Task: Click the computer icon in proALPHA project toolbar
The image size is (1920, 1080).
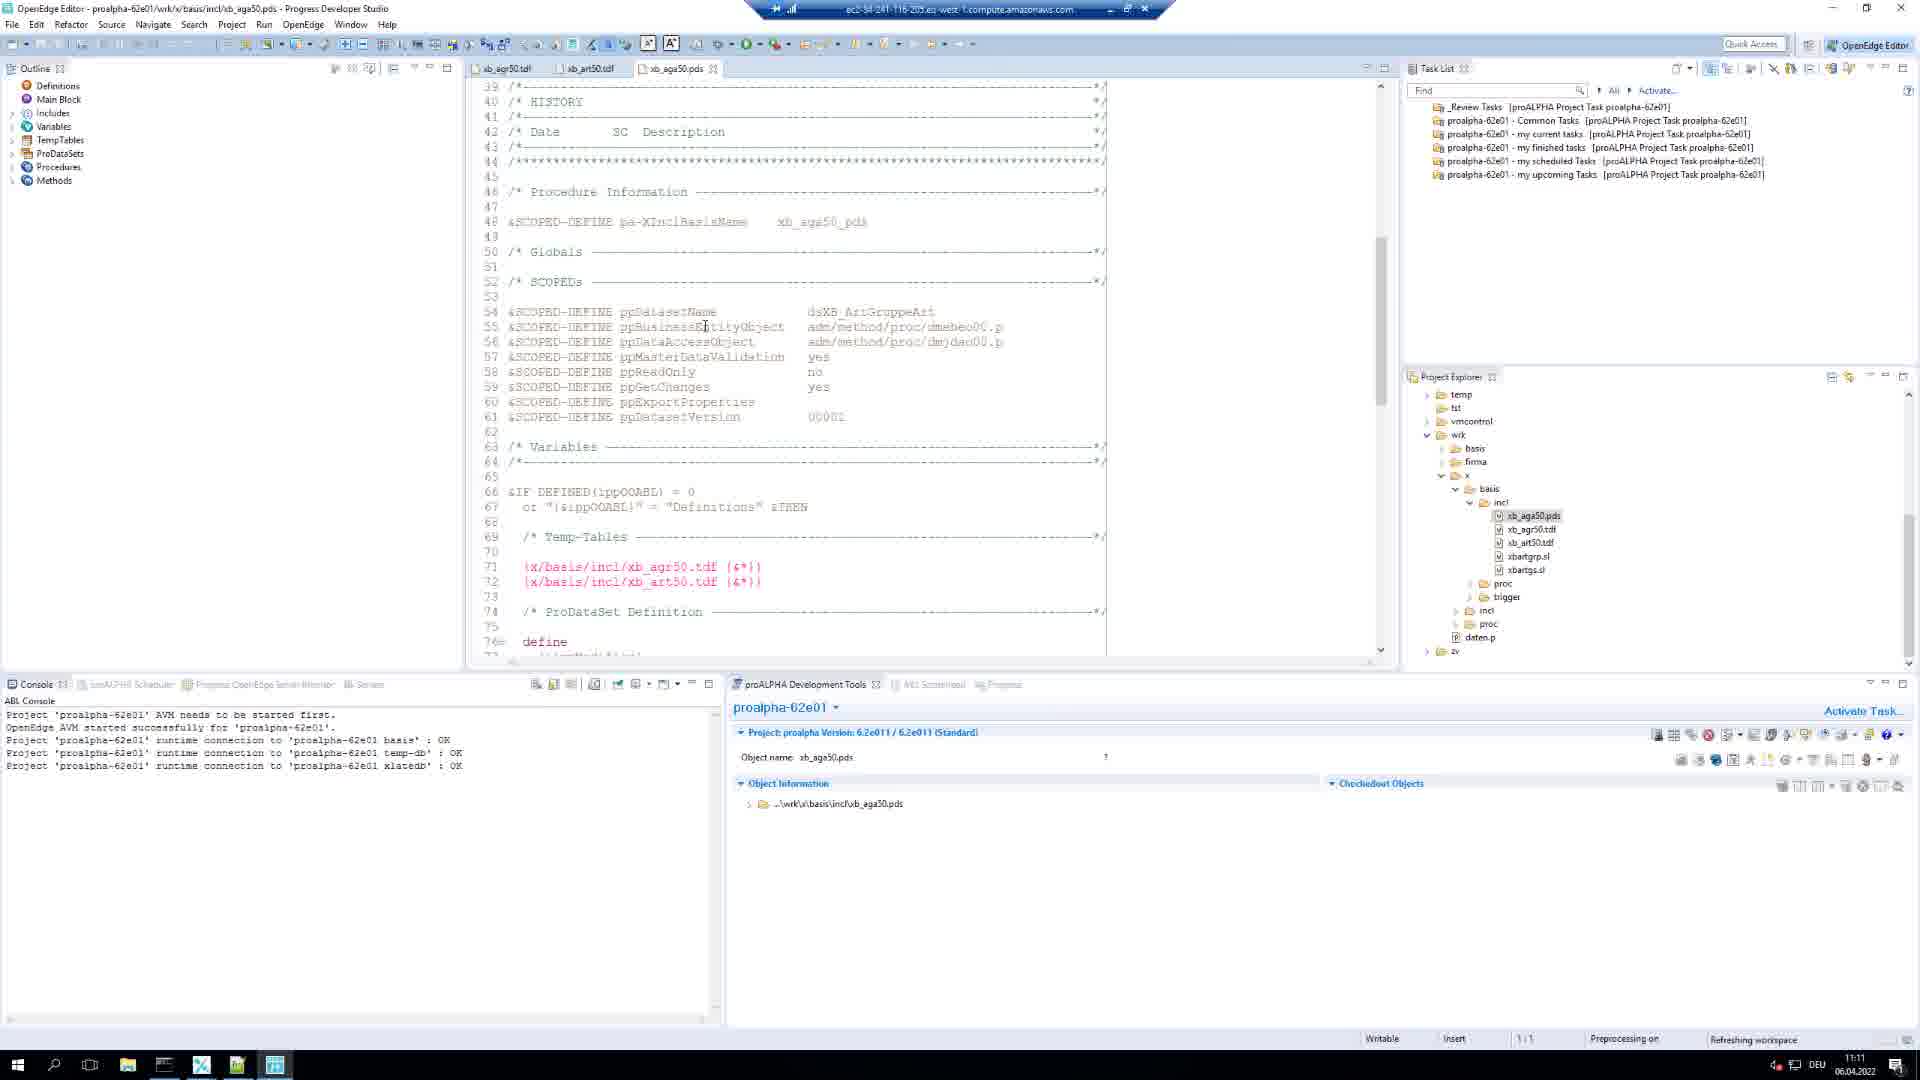Action: (1657, 735)
